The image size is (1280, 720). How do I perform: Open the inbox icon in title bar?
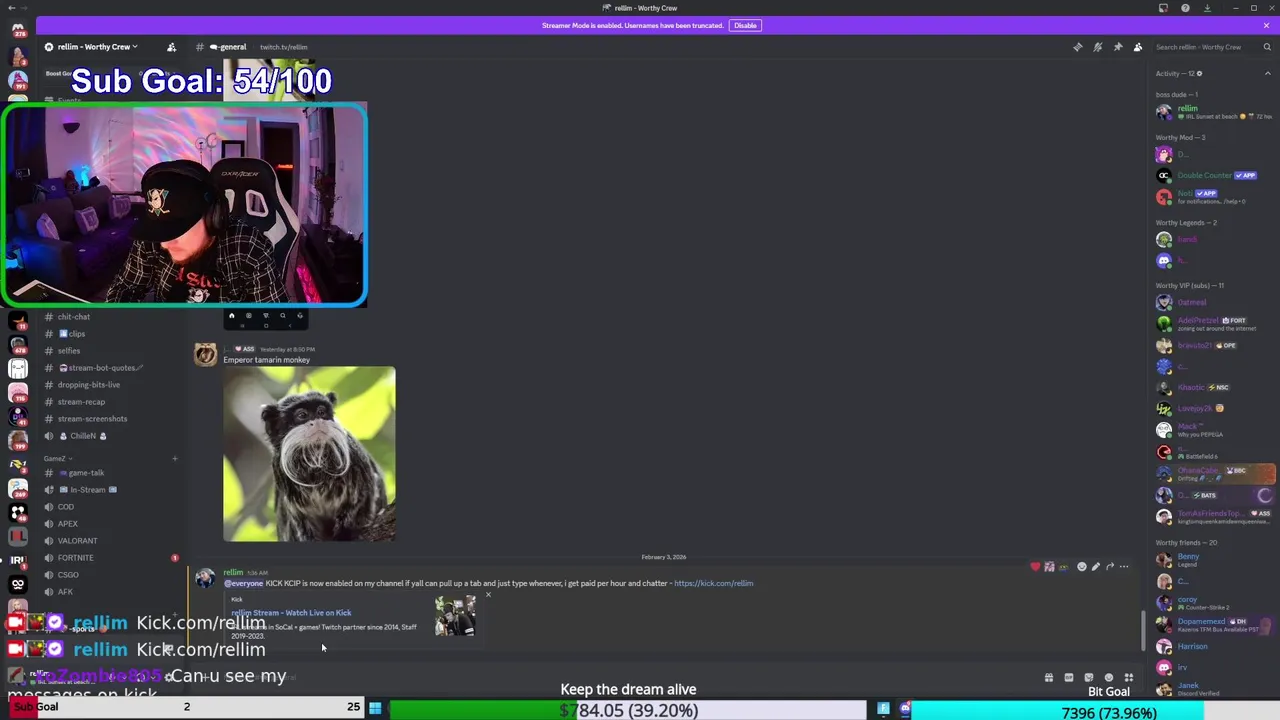point(1163,8)
